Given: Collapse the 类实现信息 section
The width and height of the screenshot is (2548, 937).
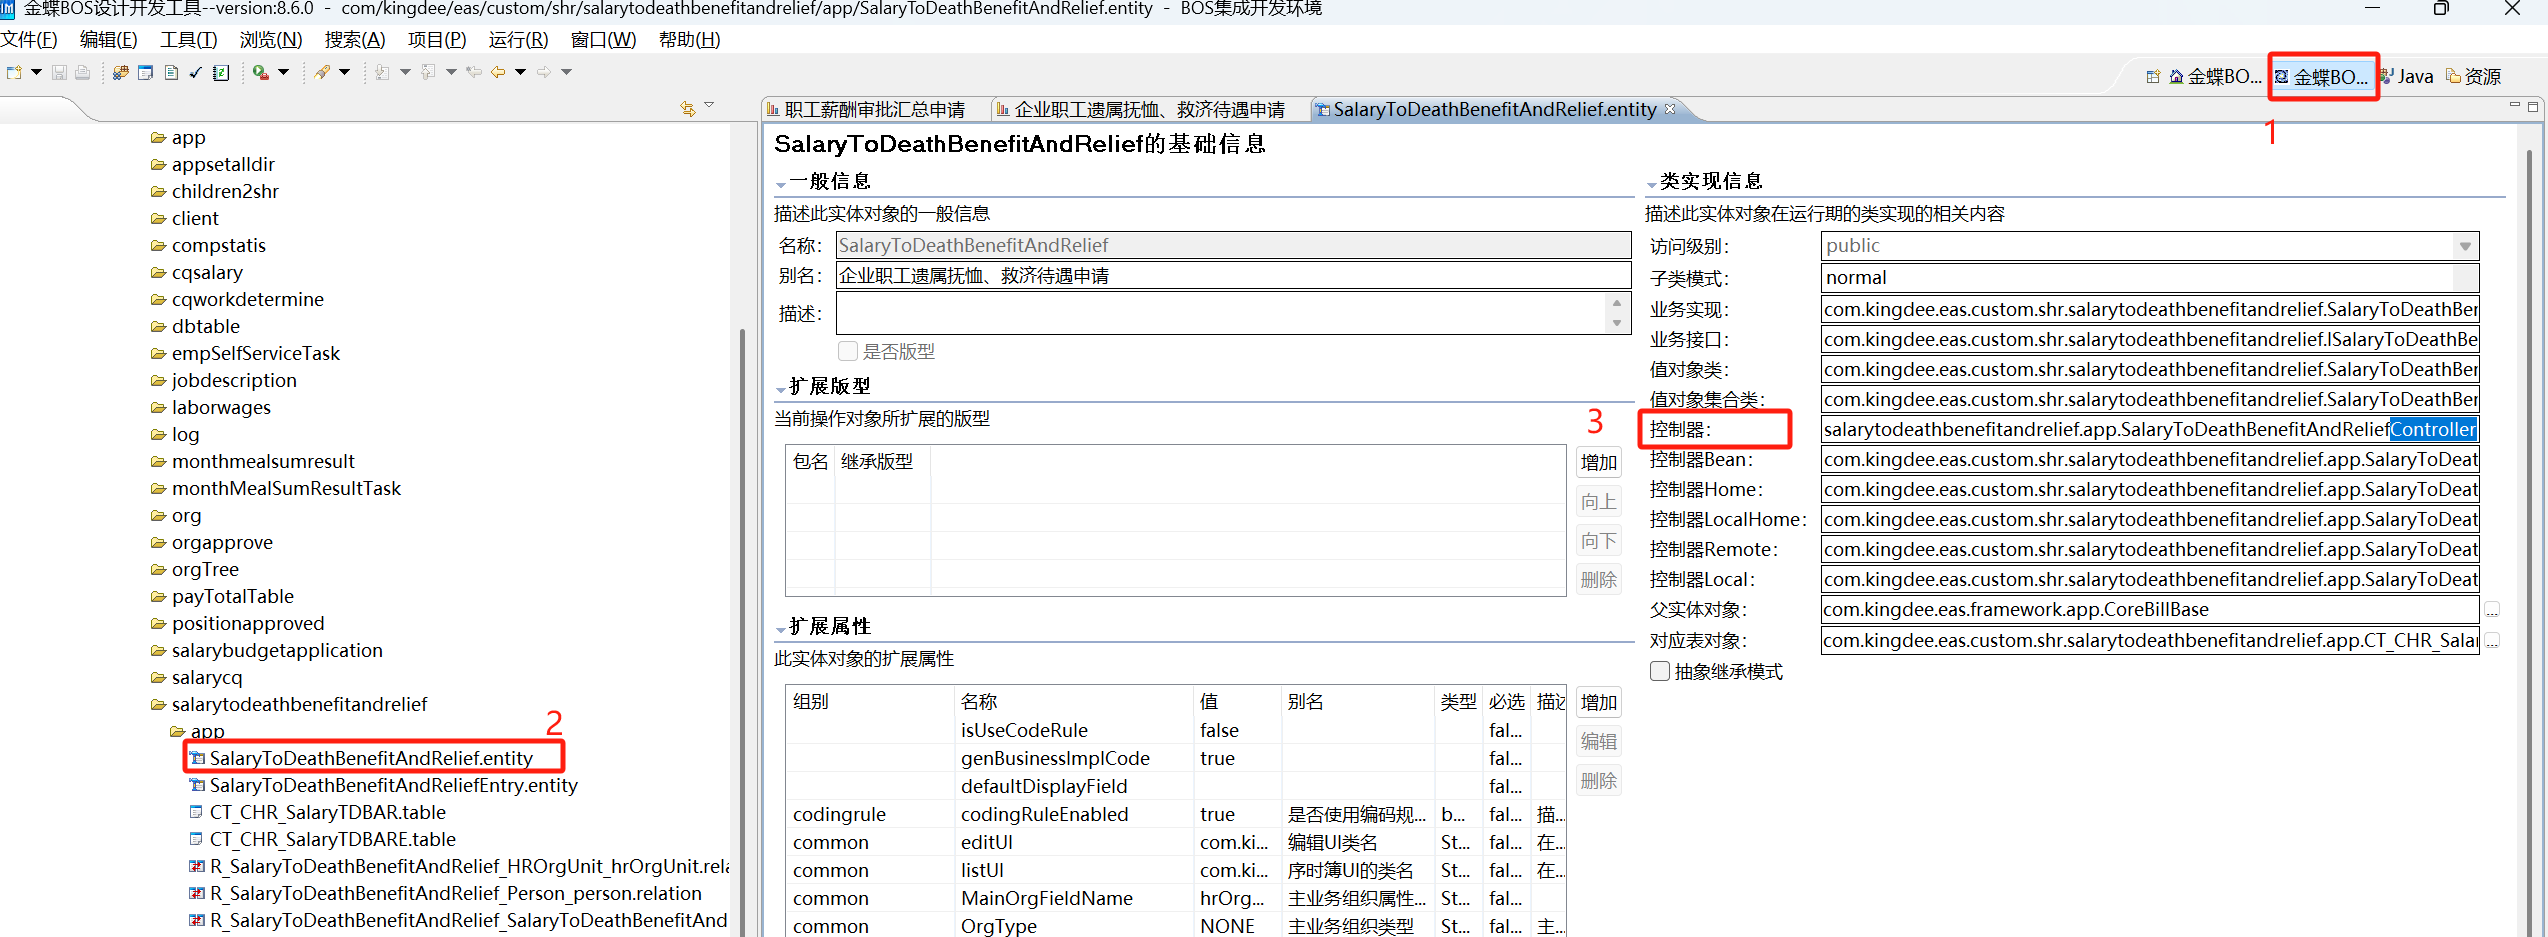Looking at the screenshot, I should coord(1652,184).
